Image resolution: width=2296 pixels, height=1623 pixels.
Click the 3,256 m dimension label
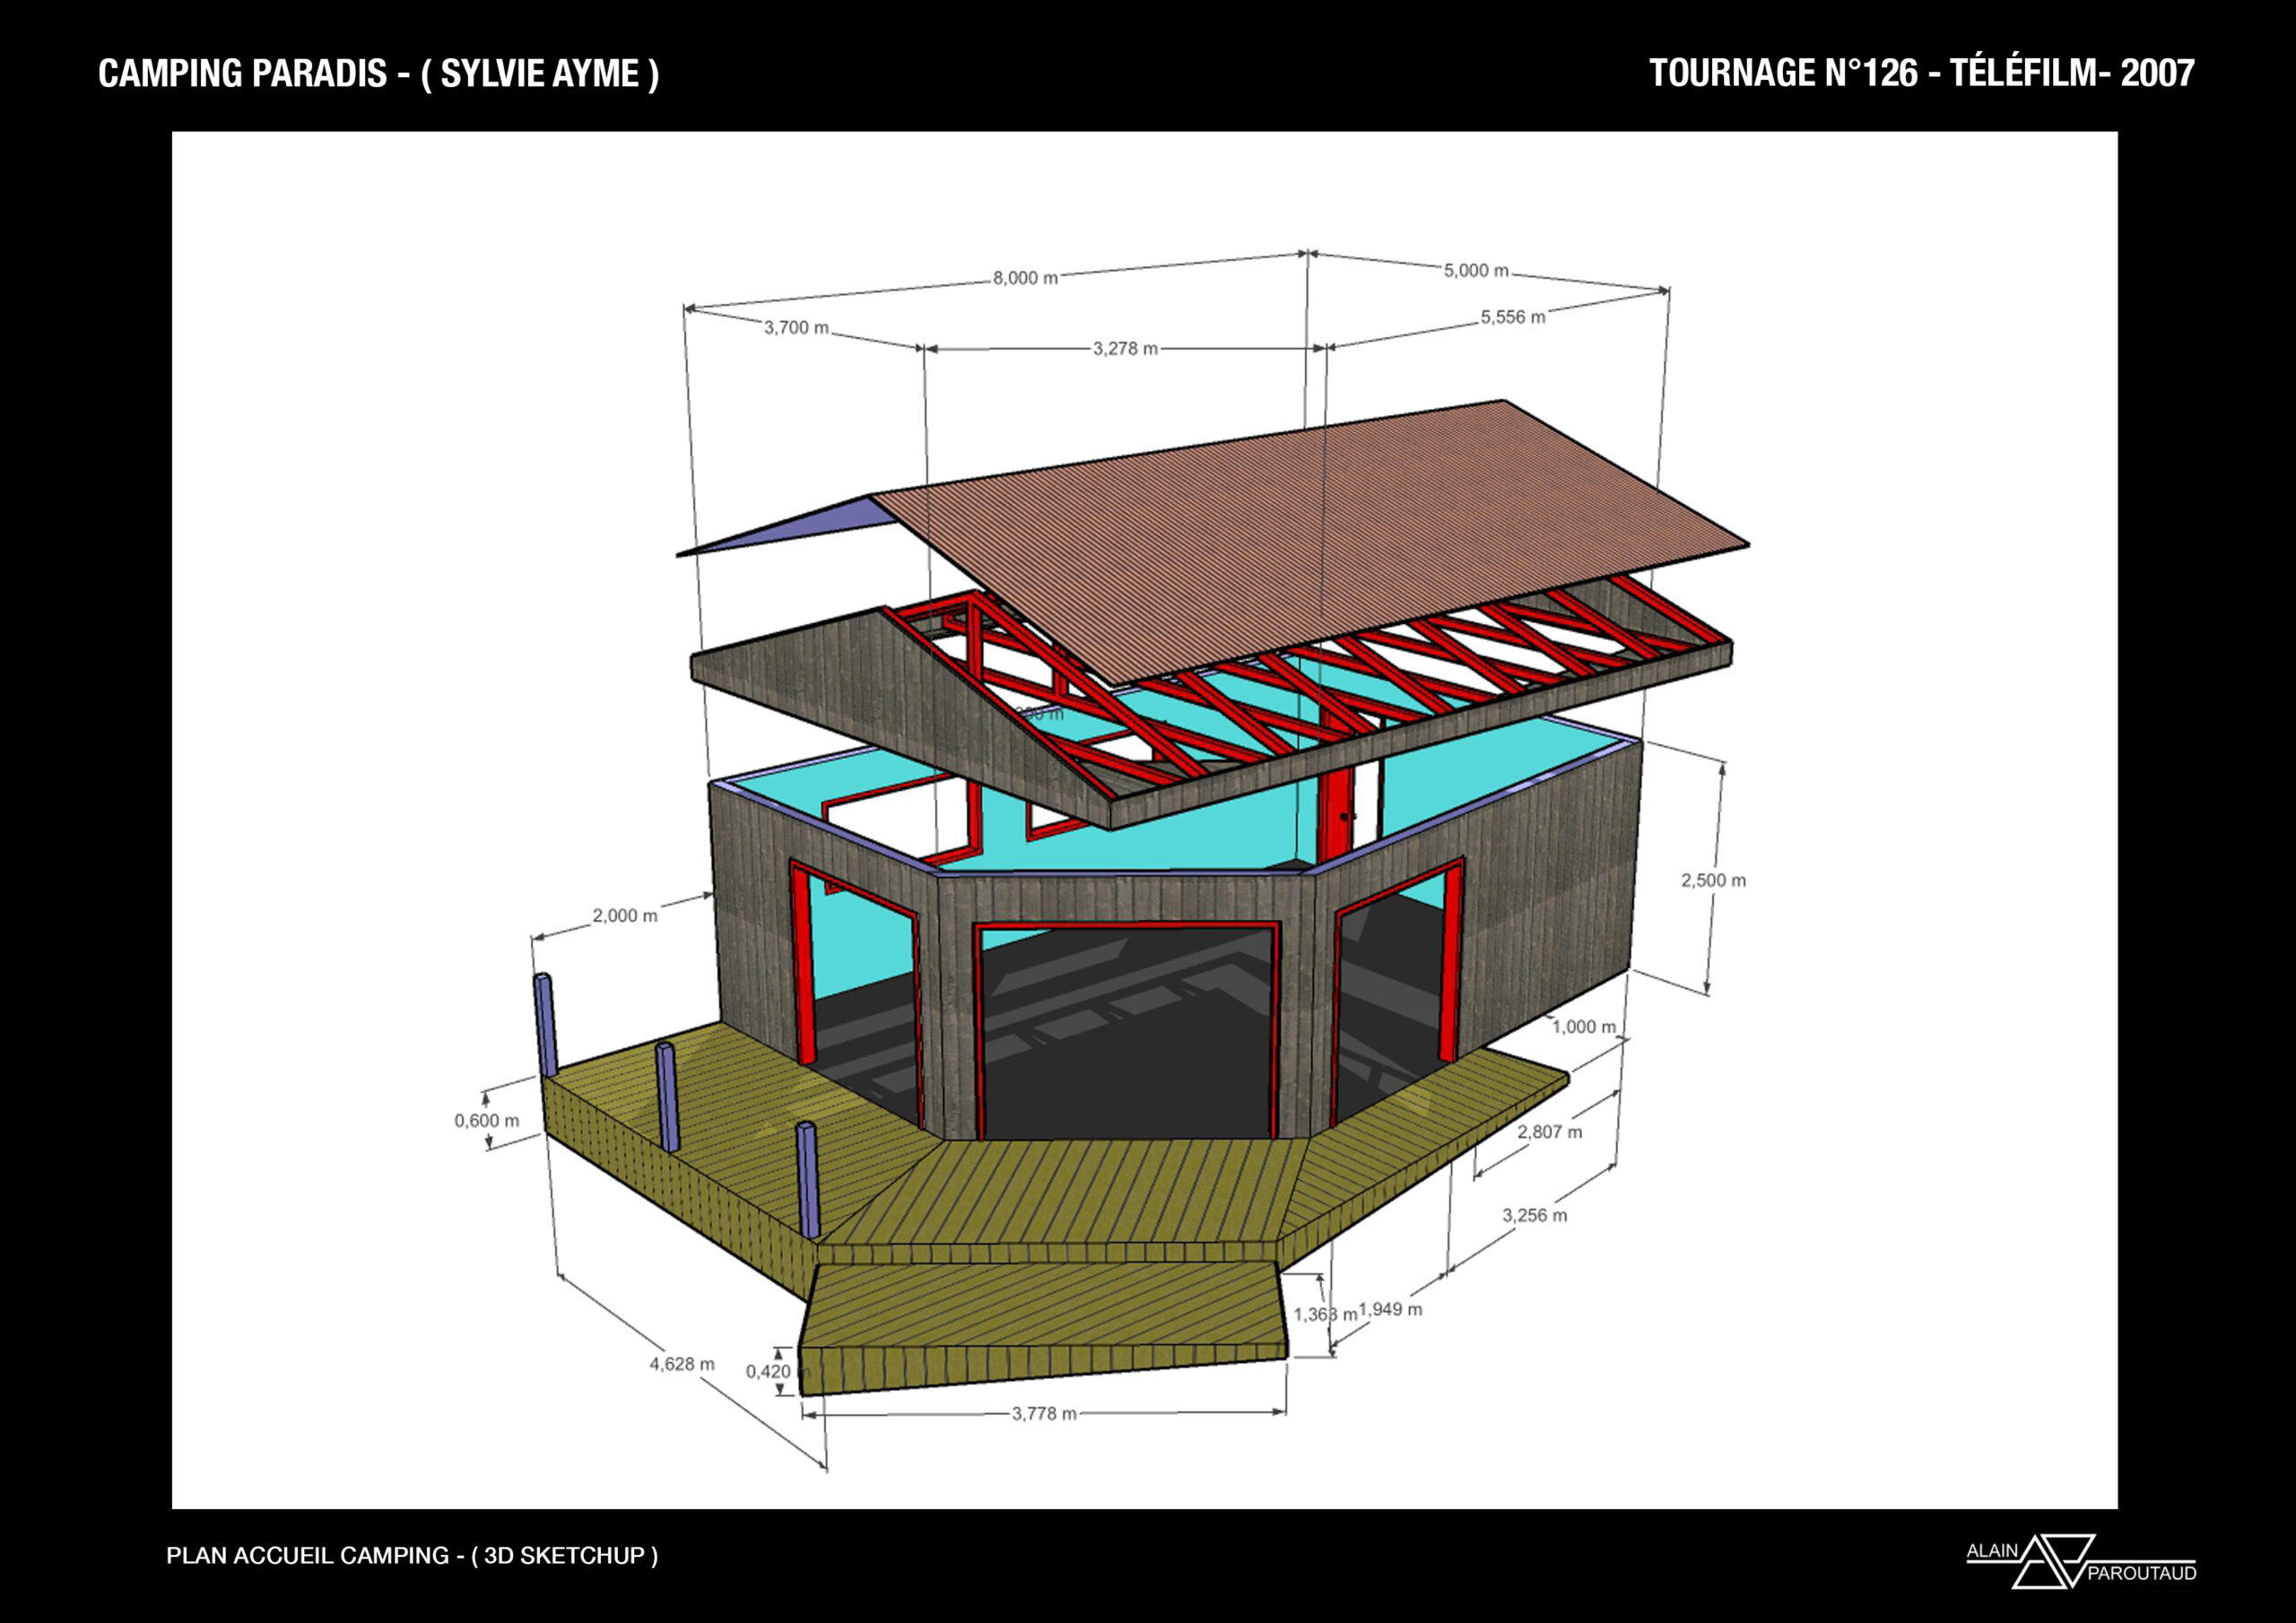click(1534, 1216)
